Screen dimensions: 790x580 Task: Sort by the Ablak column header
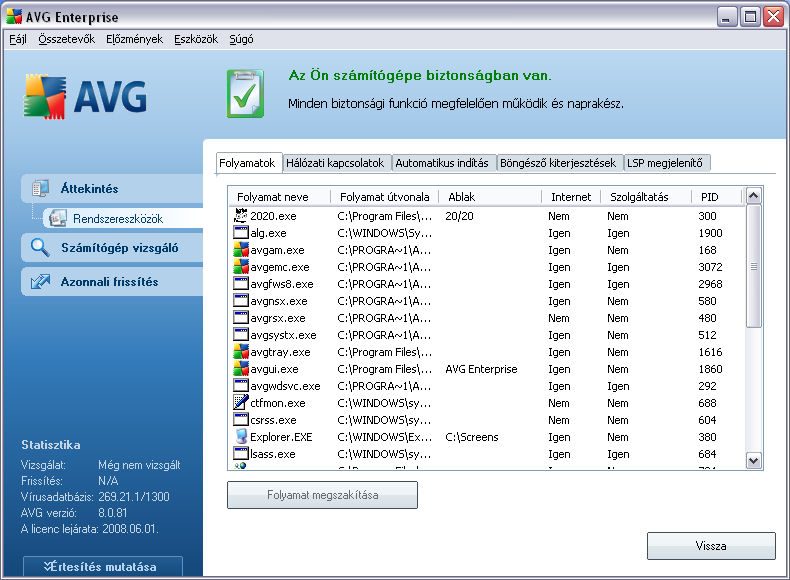(490, 197)
